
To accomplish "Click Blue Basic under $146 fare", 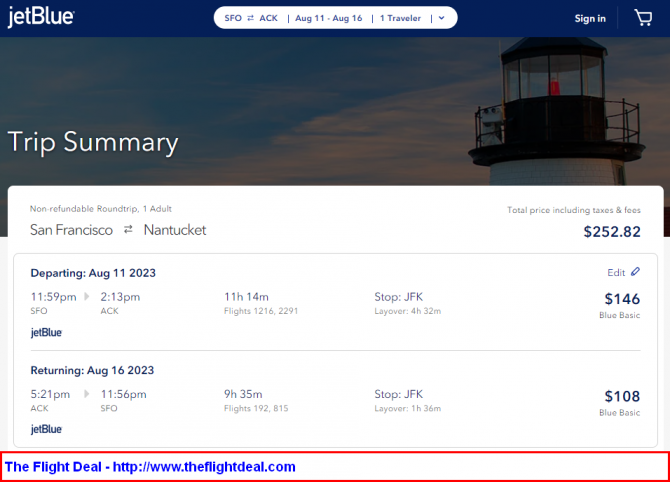I will [620, 315].
